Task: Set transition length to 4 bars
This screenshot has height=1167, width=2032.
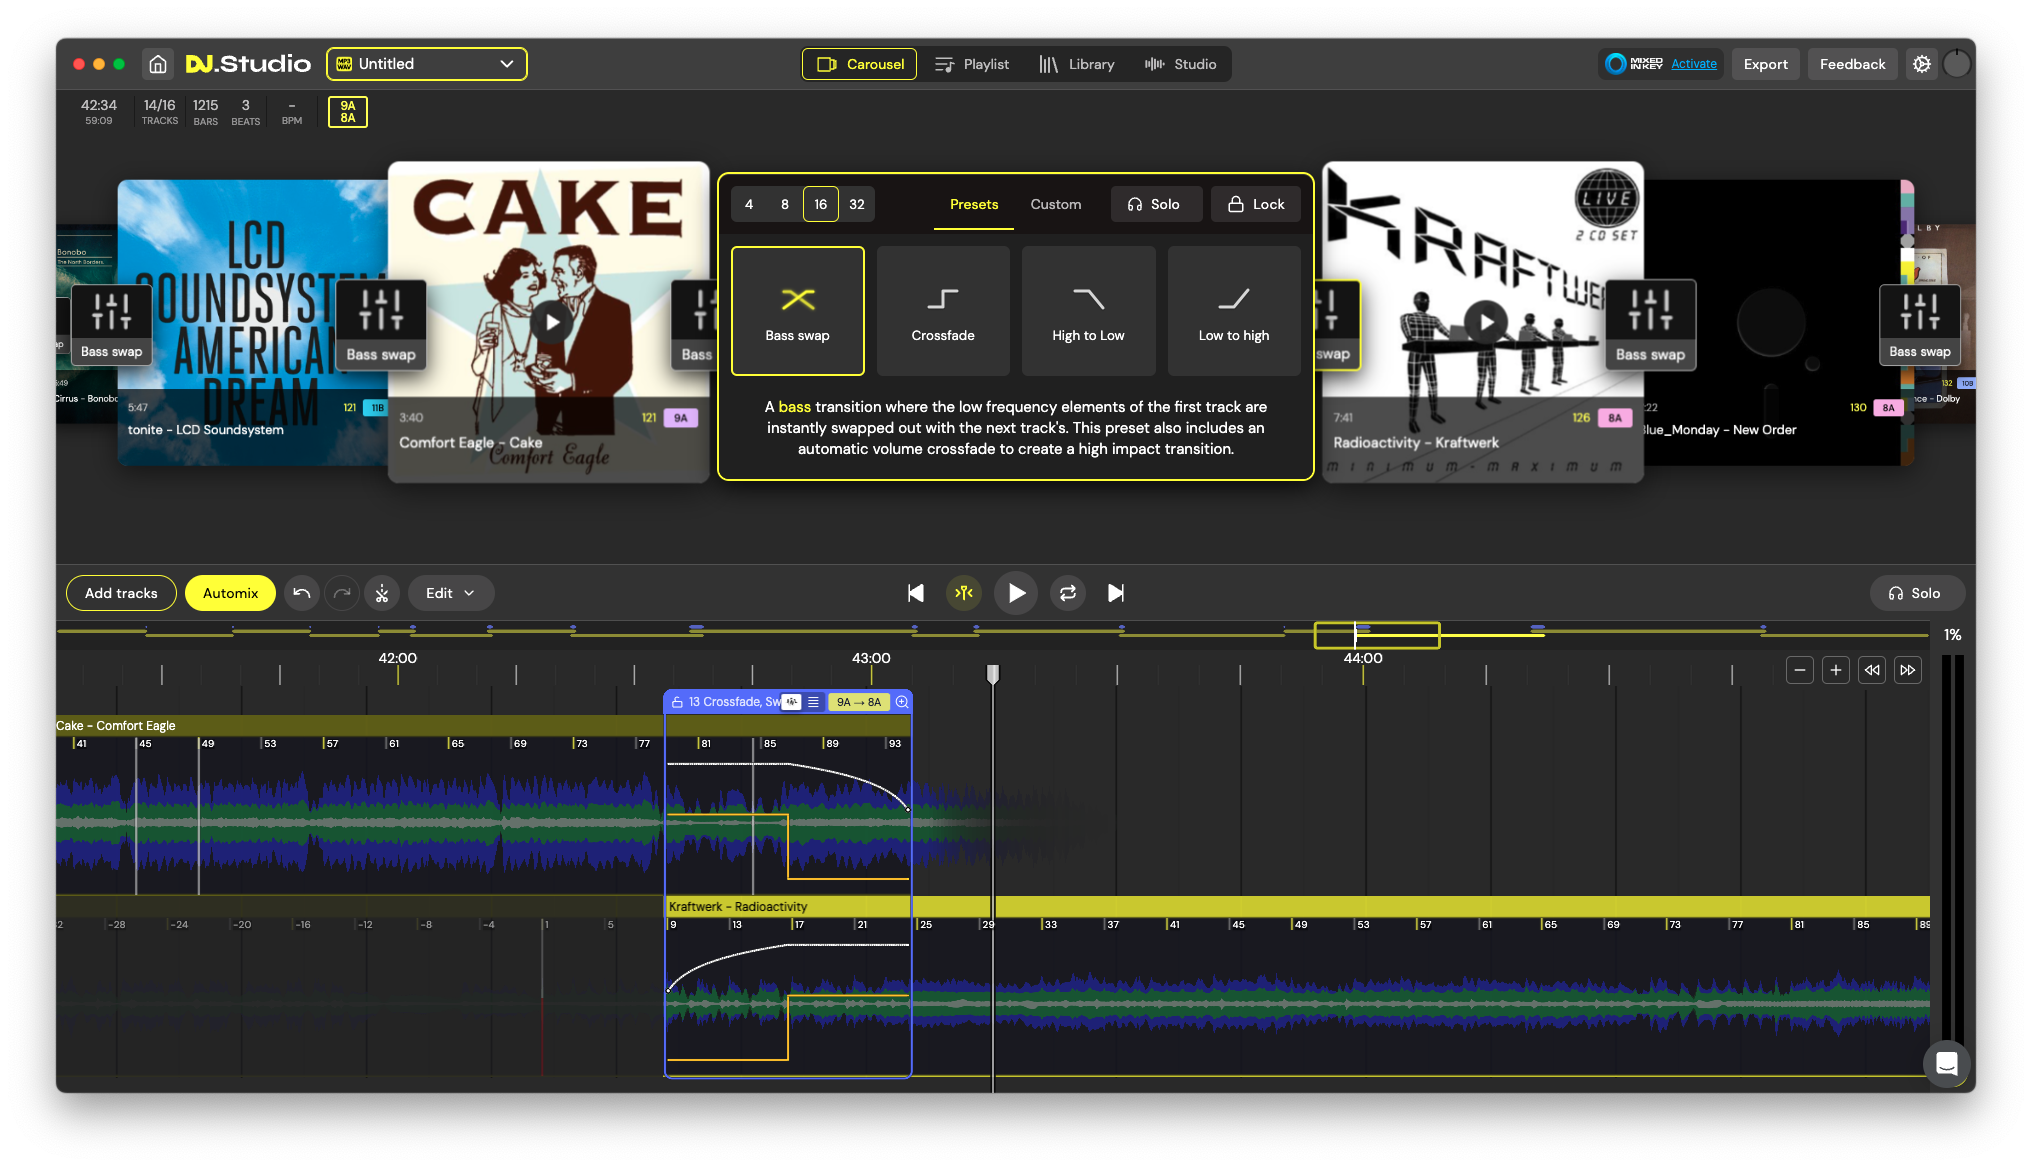Action: click(749, 204)
